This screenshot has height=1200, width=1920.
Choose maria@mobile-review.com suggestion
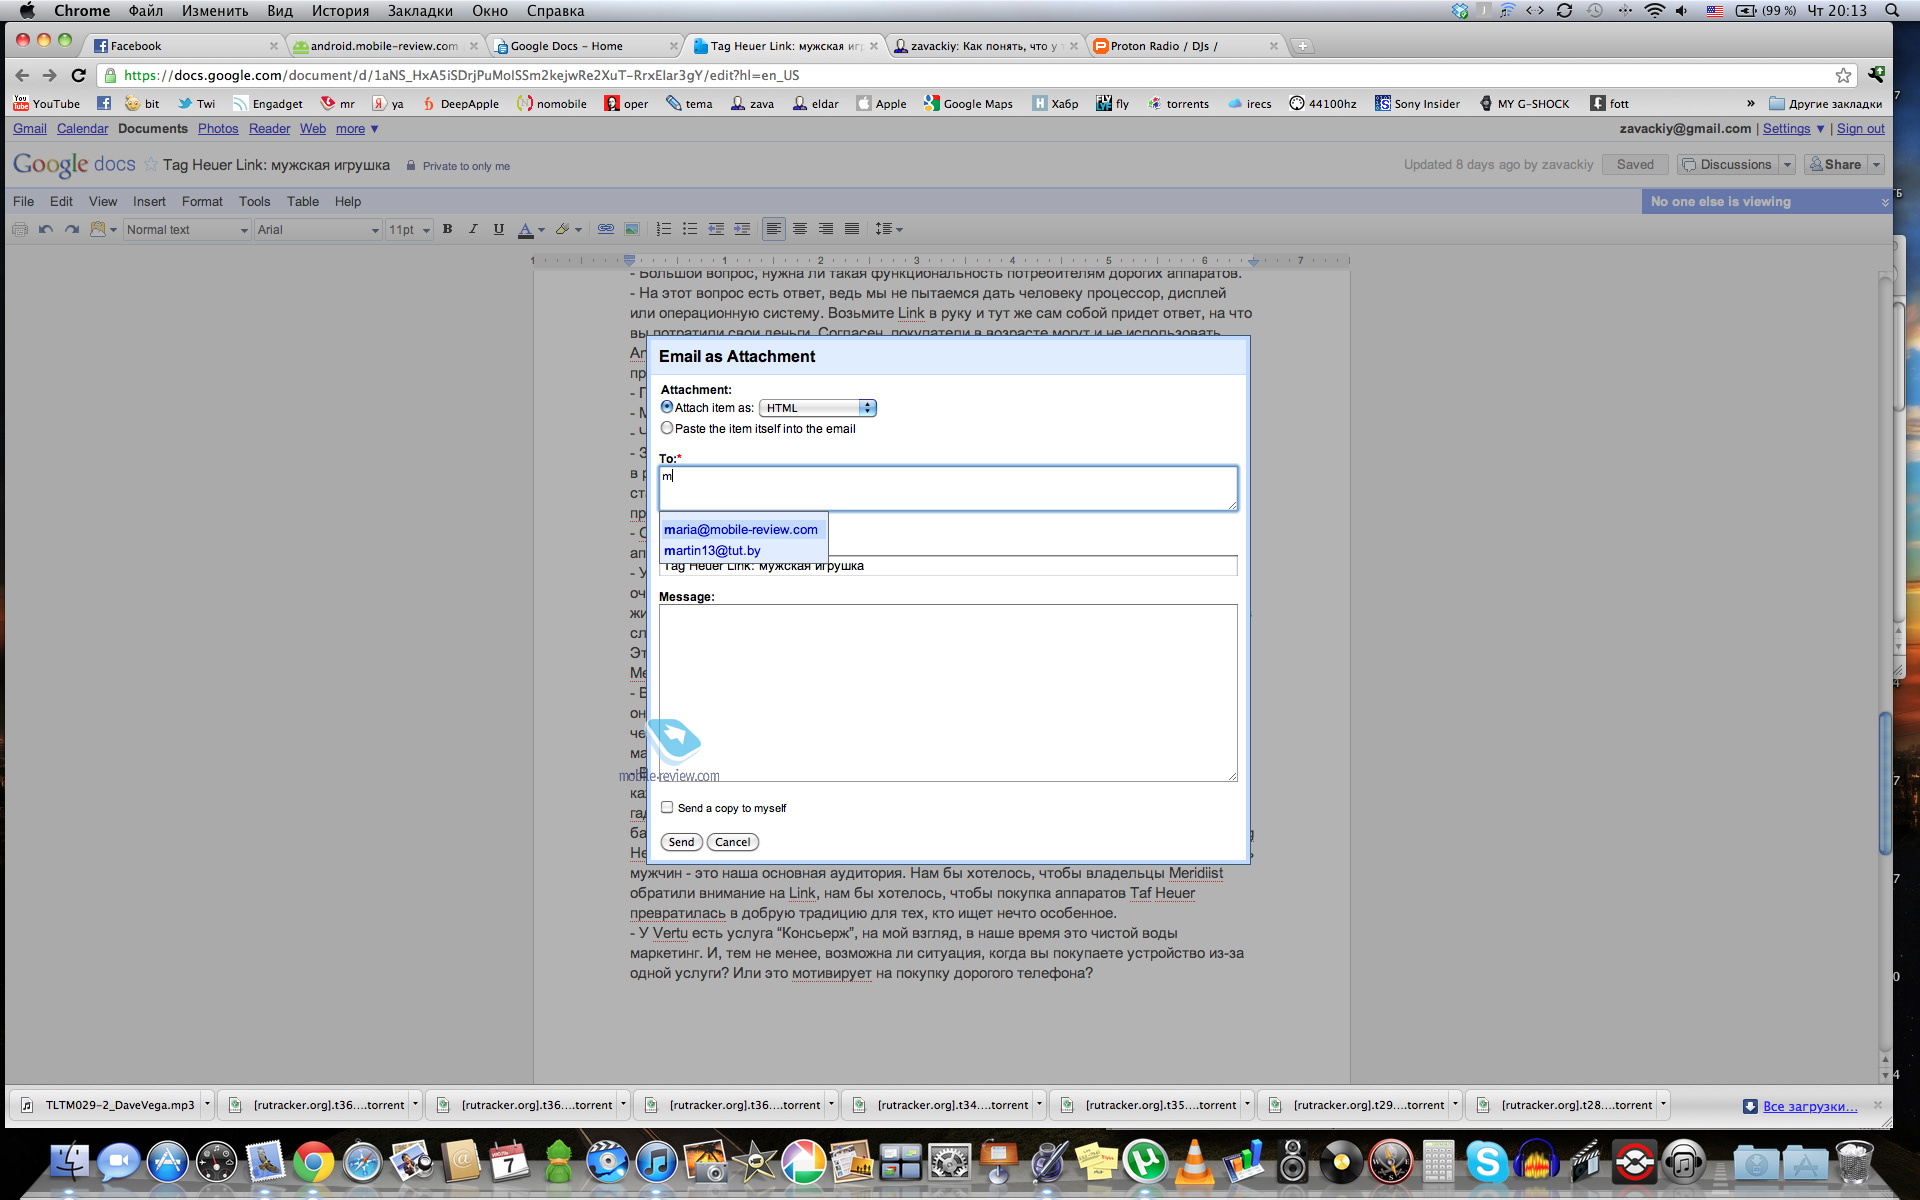tap(742, 530)
